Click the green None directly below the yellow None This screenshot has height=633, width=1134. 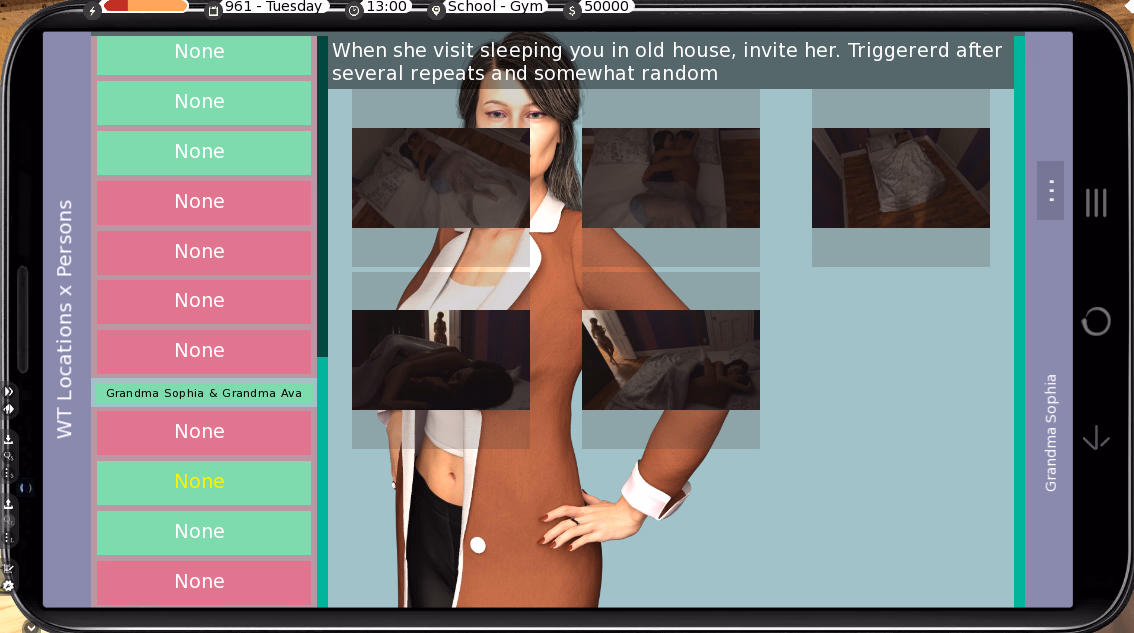(x=204, y=532)
